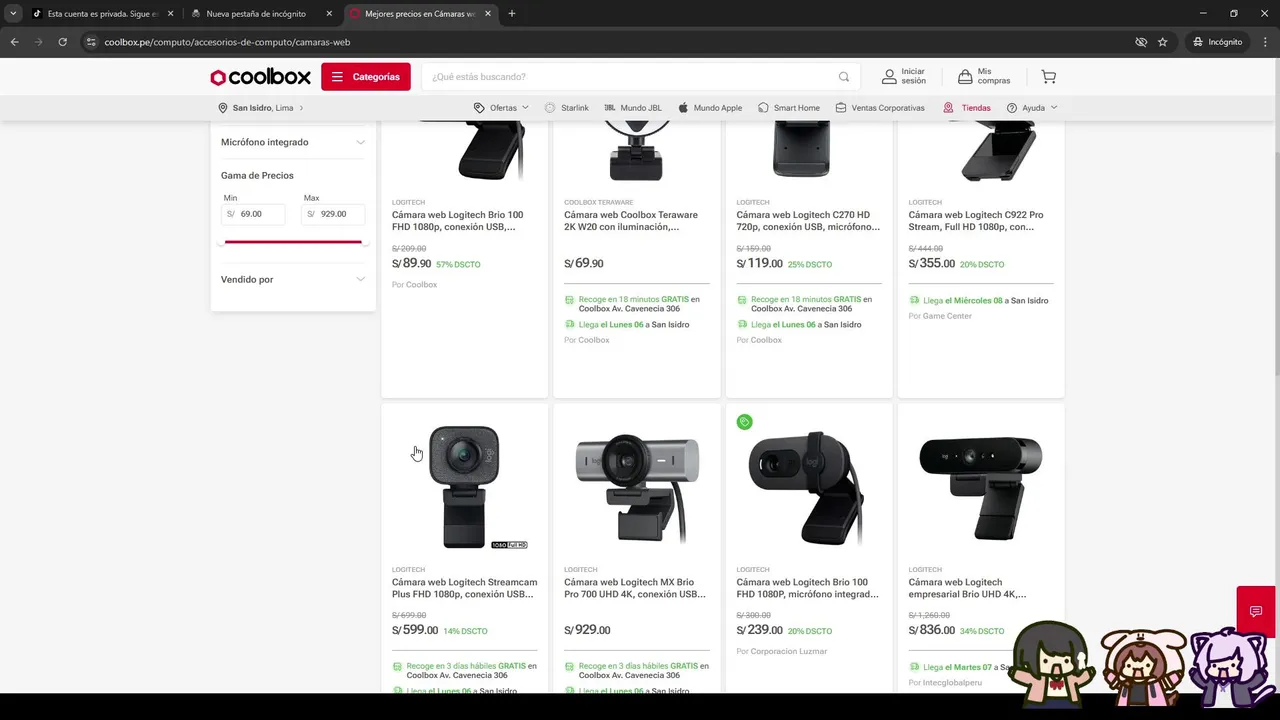Screen dimensions: 1280x720
Task: Click the green pickup store icon under Coolbox Teraware
Action: coord(569,299)
